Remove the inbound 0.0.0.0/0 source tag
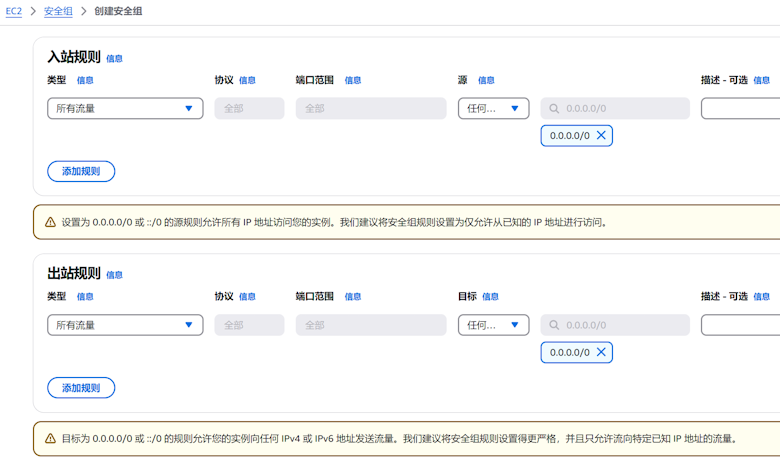This screenshot has width=780, height=463. [x=601, y=136]
